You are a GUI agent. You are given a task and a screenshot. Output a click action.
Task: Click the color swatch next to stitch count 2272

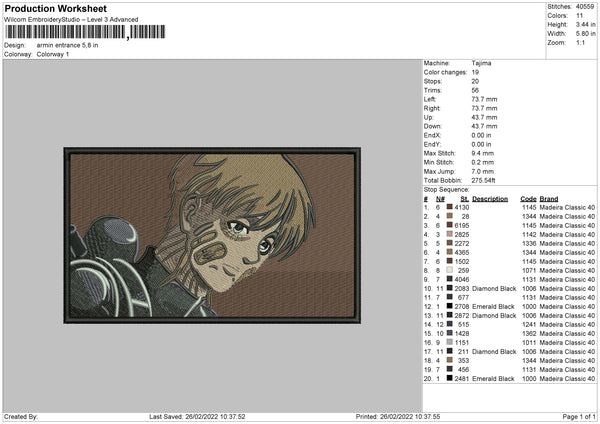coord(450,243)
